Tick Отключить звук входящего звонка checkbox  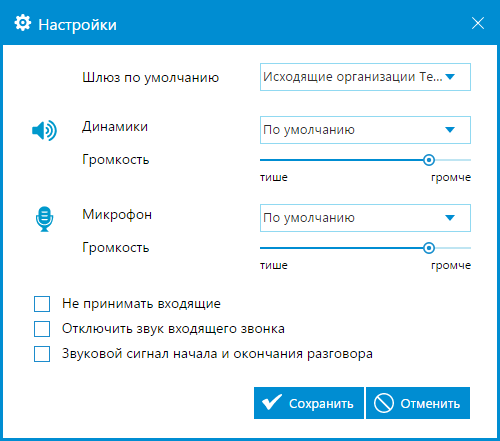[42, 329]
